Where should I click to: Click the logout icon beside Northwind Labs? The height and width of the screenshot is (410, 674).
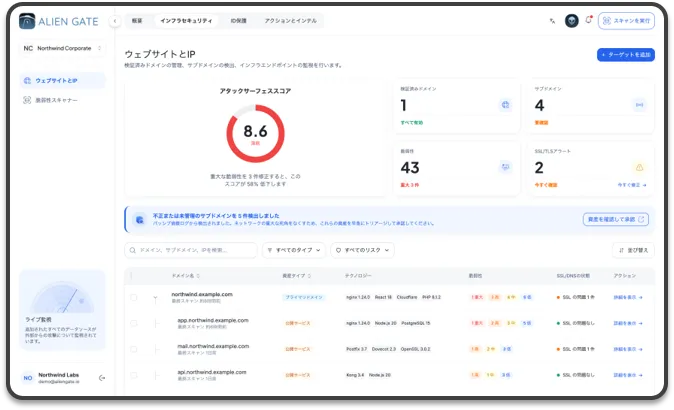[102, 378]
